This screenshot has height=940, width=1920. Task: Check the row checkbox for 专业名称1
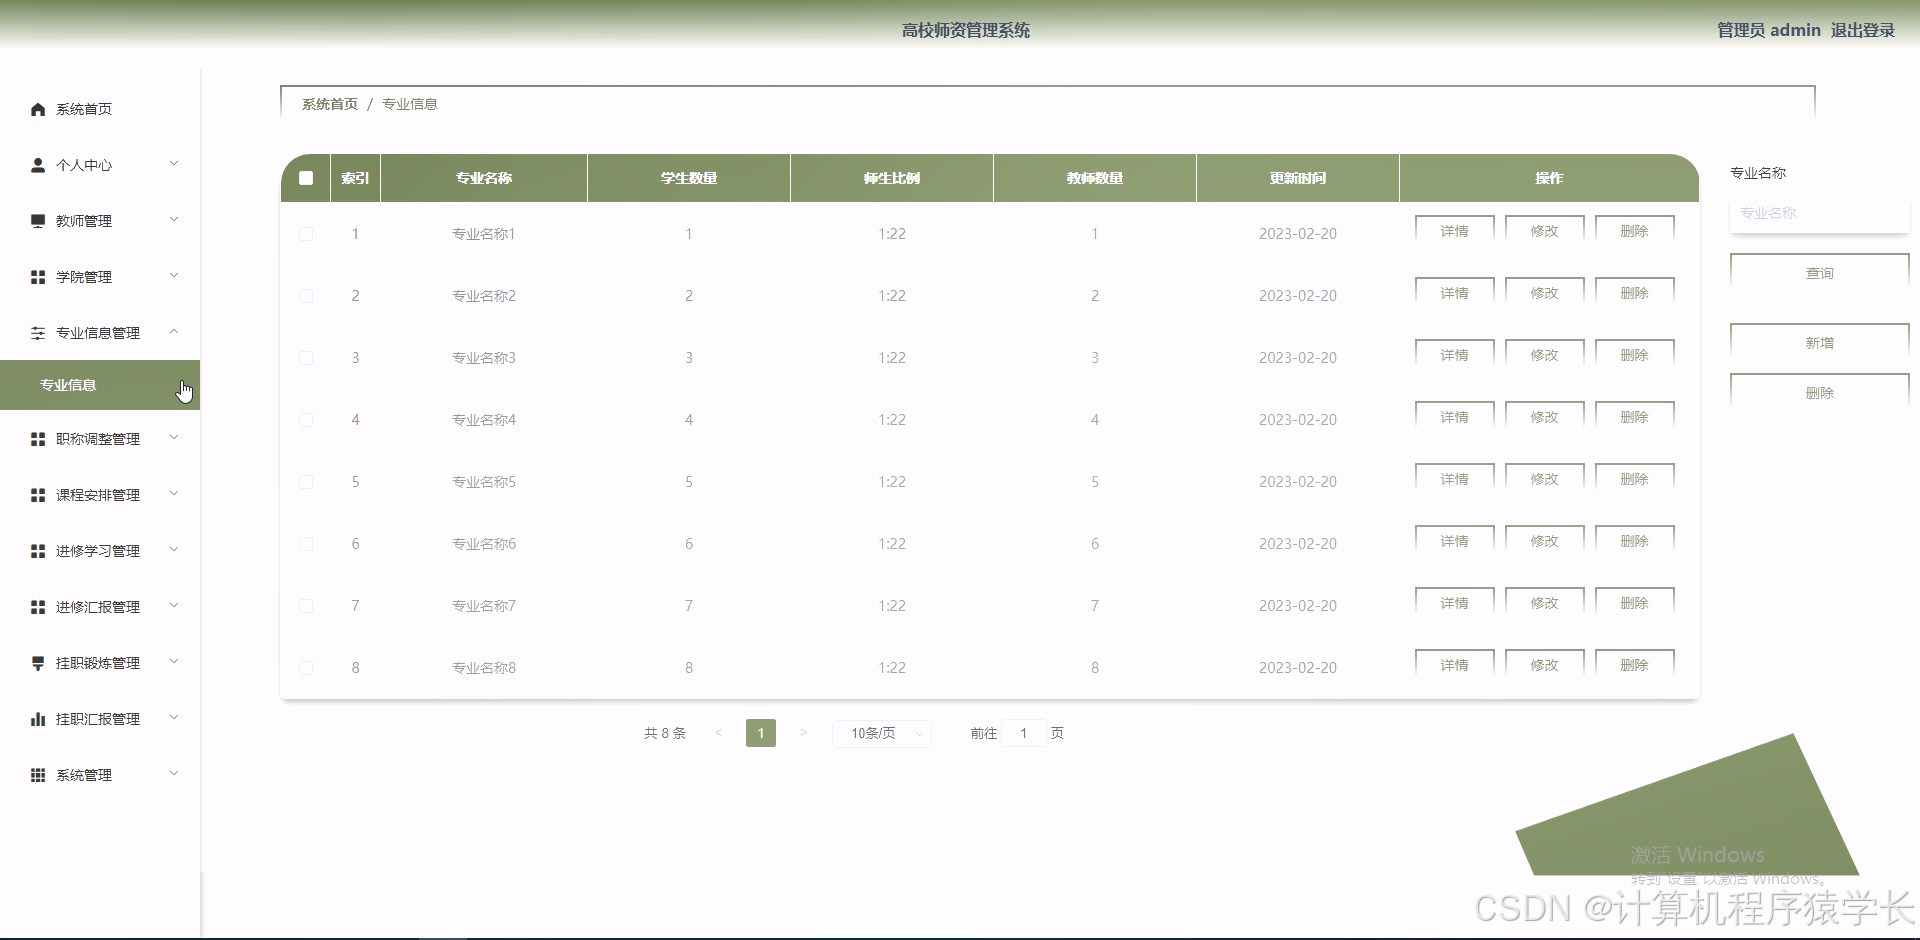(306, 234)
